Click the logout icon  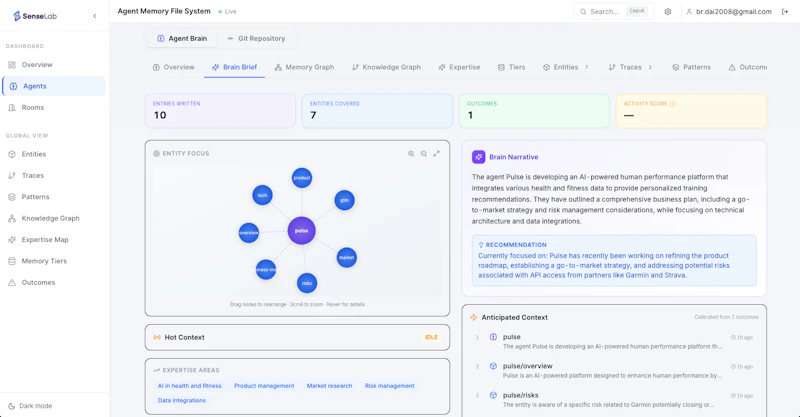[x=785, y=11]
